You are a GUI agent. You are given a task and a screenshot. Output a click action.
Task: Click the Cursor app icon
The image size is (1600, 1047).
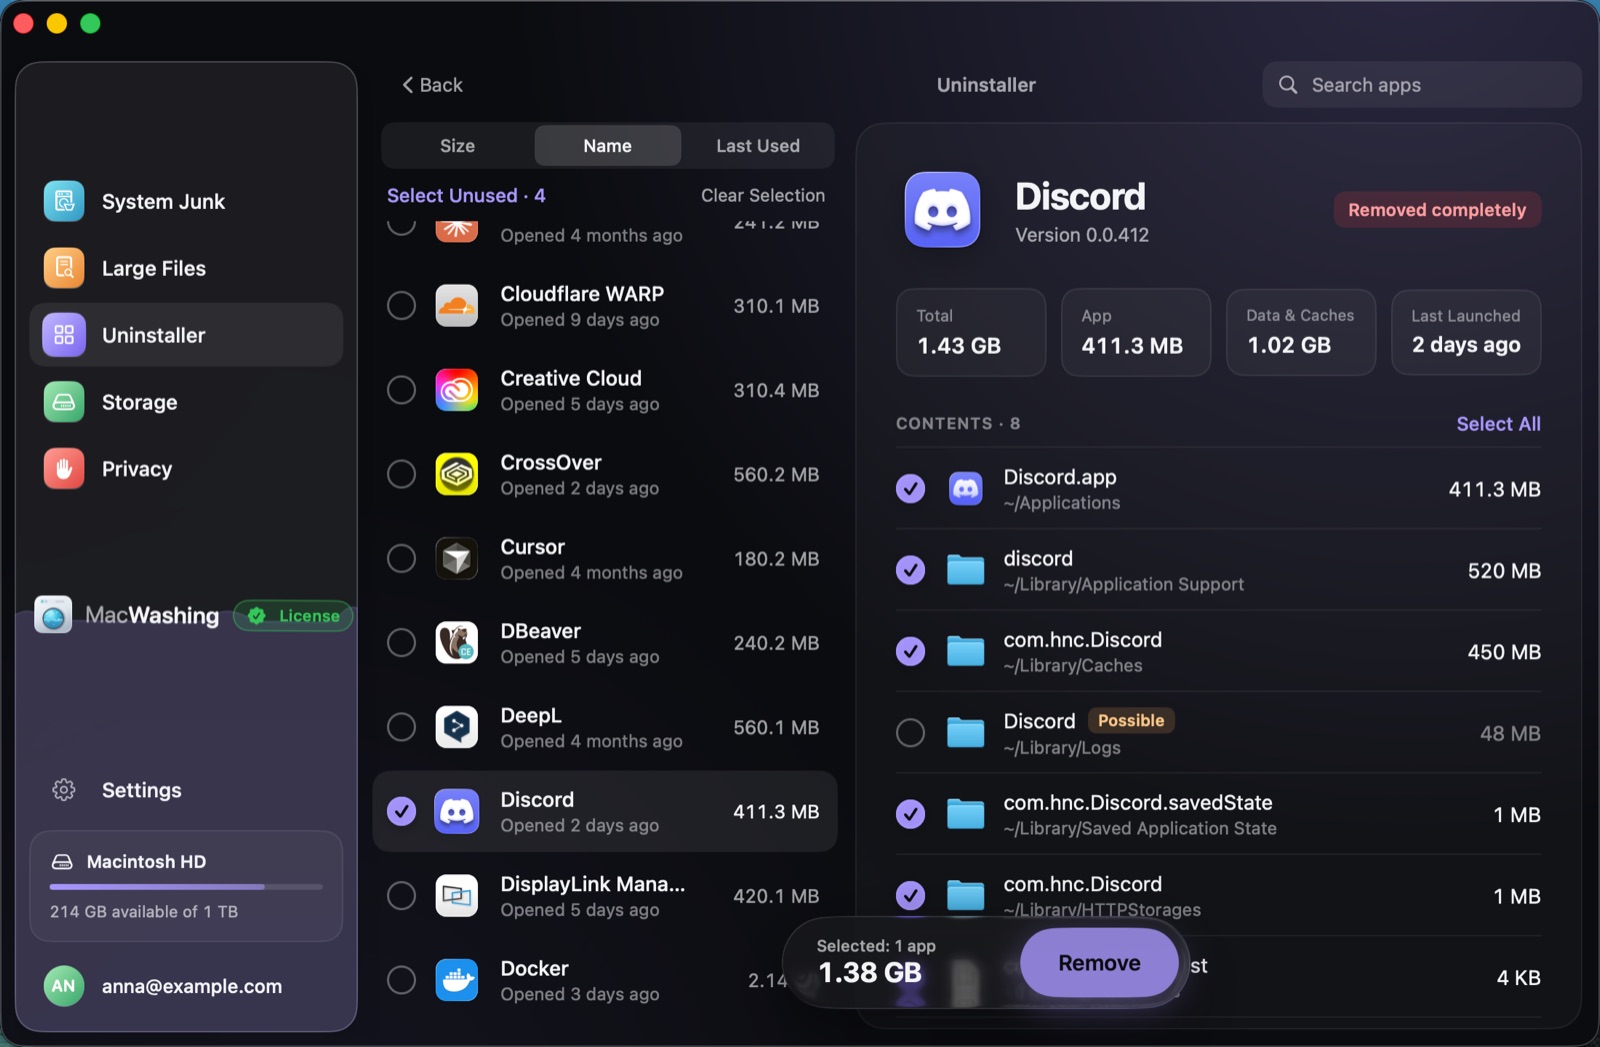point(457,559)
